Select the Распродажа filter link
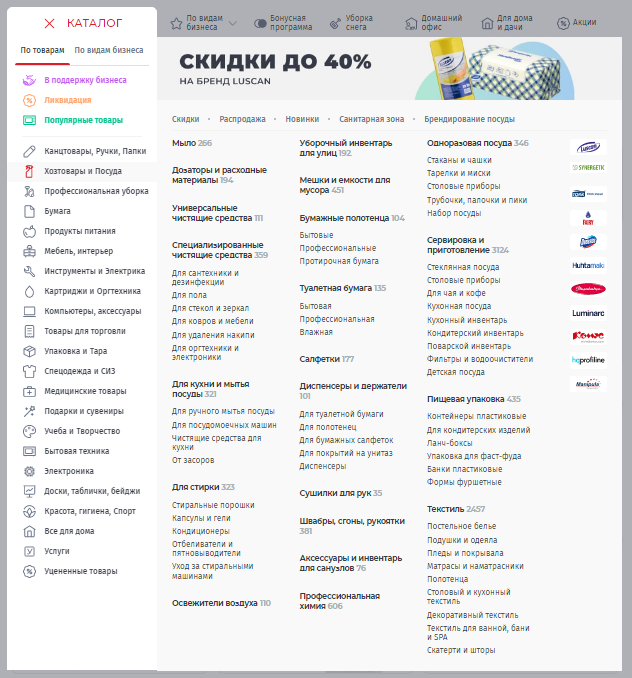Image resolution: width=632 pixels, height=678 pixels. (x=242, y=119)
